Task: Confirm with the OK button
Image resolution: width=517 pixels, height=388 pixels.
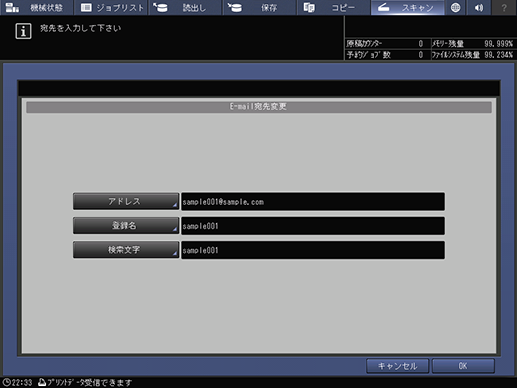Action: pos(463,366)
